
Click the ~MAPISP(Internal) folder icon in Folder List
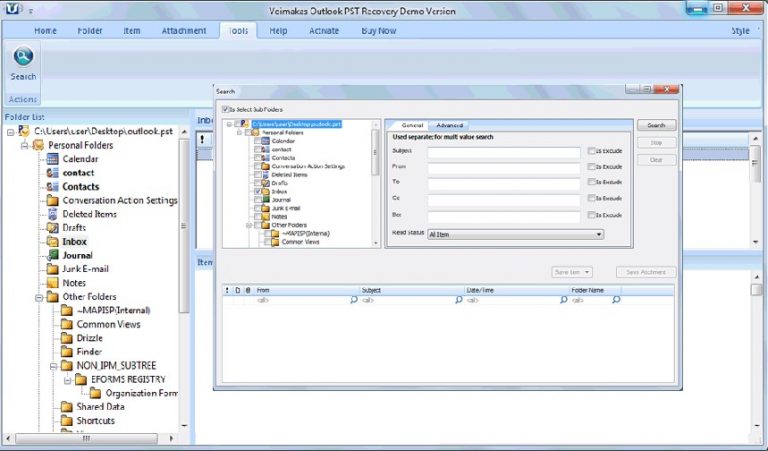[67, 310]
